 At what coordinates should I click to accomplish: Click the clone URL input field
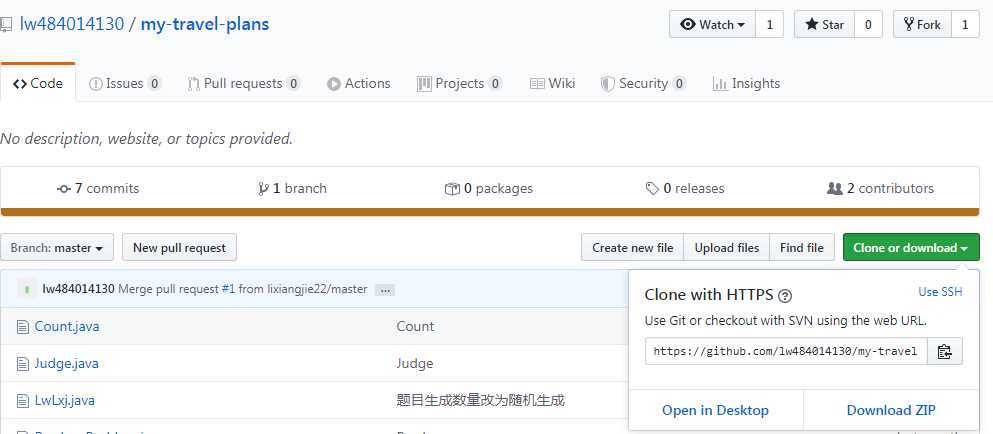pos(787,351)
